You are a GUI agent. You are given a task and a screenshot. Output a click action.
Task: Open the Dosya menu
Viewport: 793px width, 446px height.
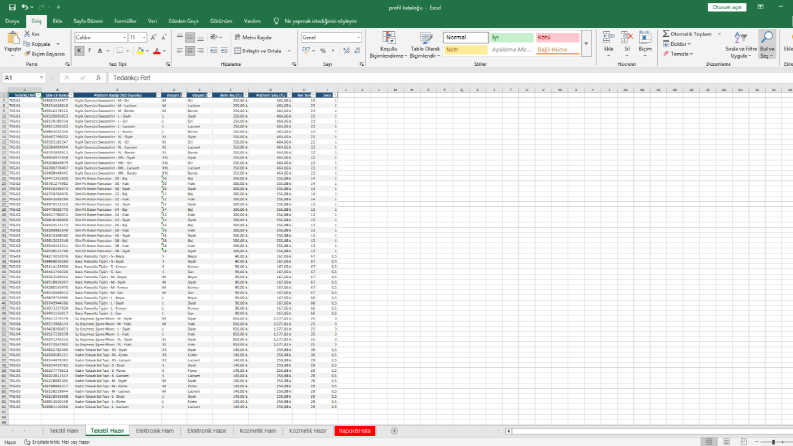pyautogui.click(x=12, y=21)
